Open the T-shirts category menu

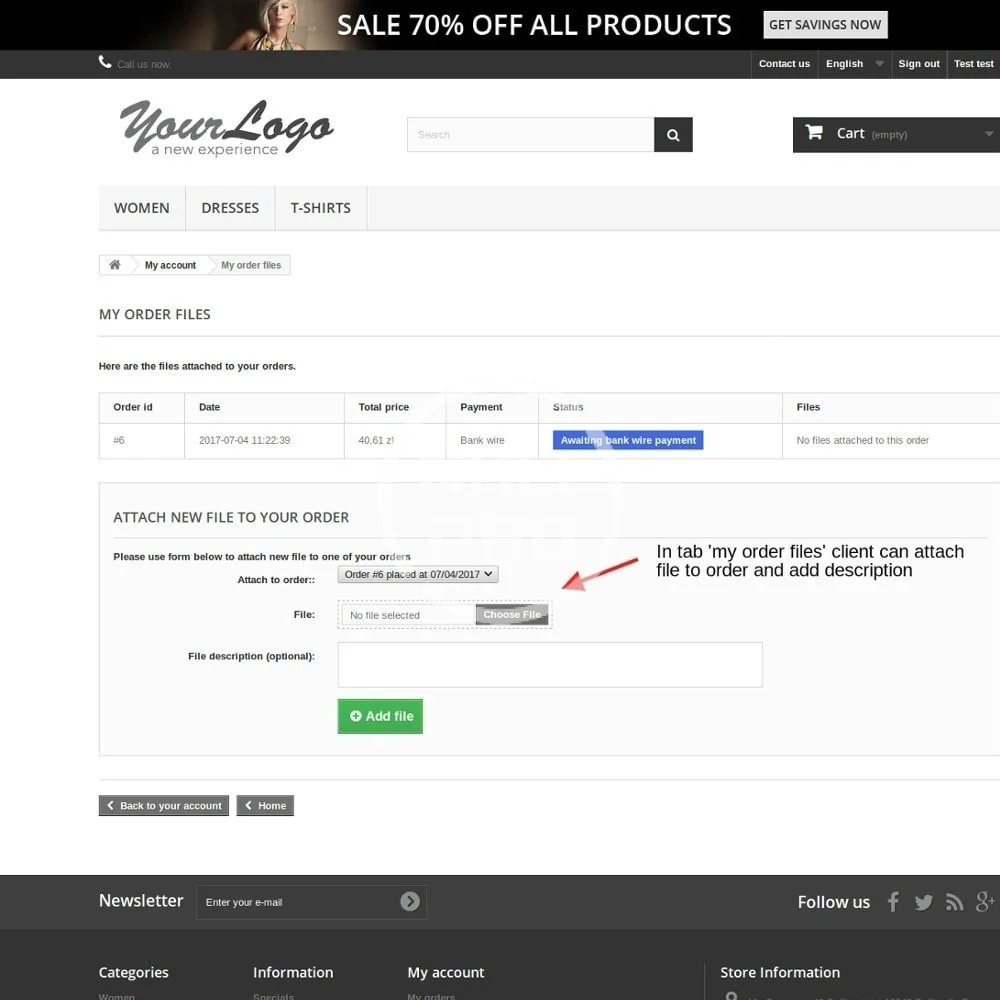tap(320, 208)
